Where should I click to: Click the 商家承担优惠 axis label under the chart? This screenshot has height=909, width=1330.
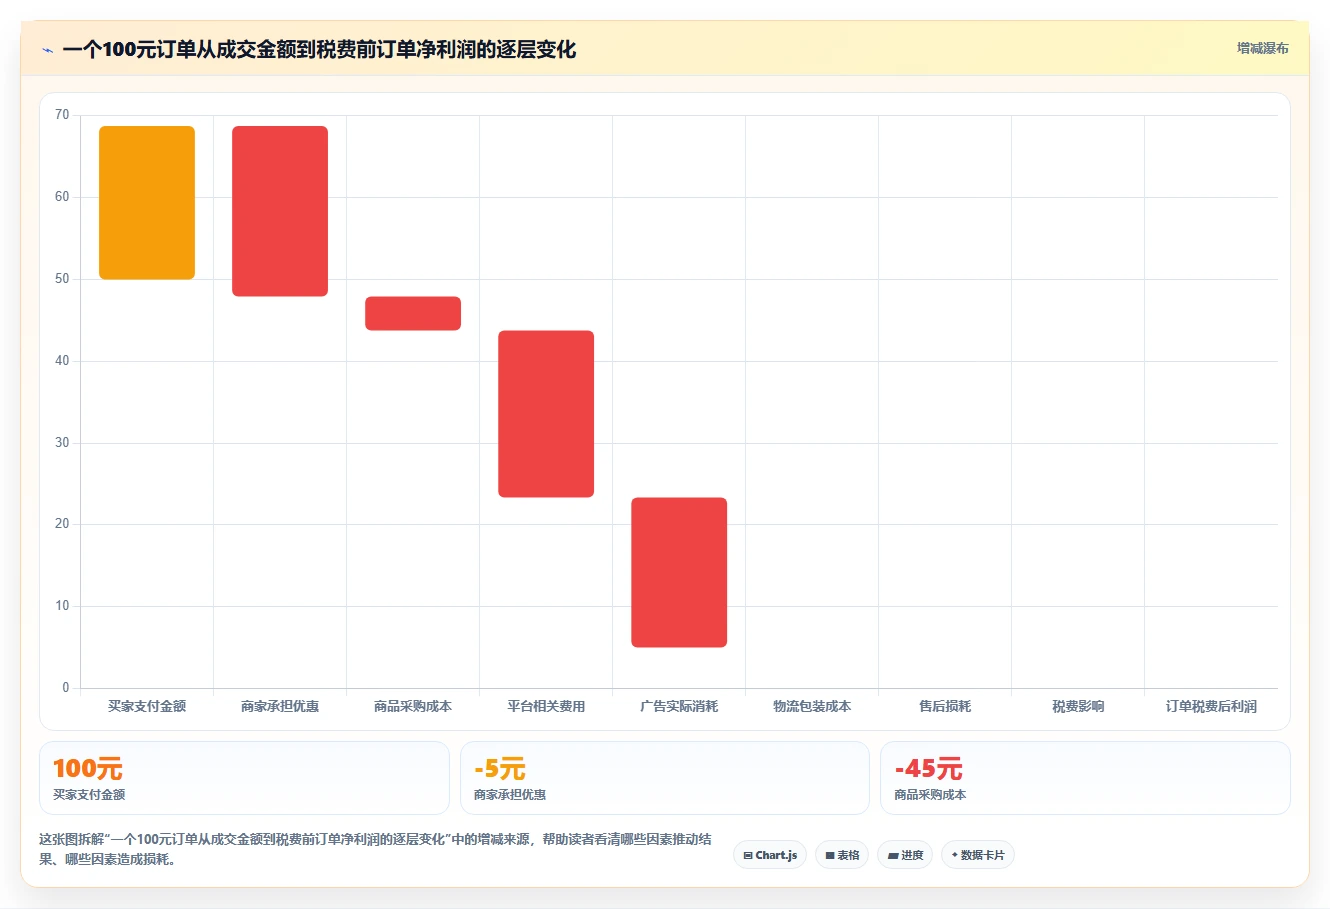[280, 706]
